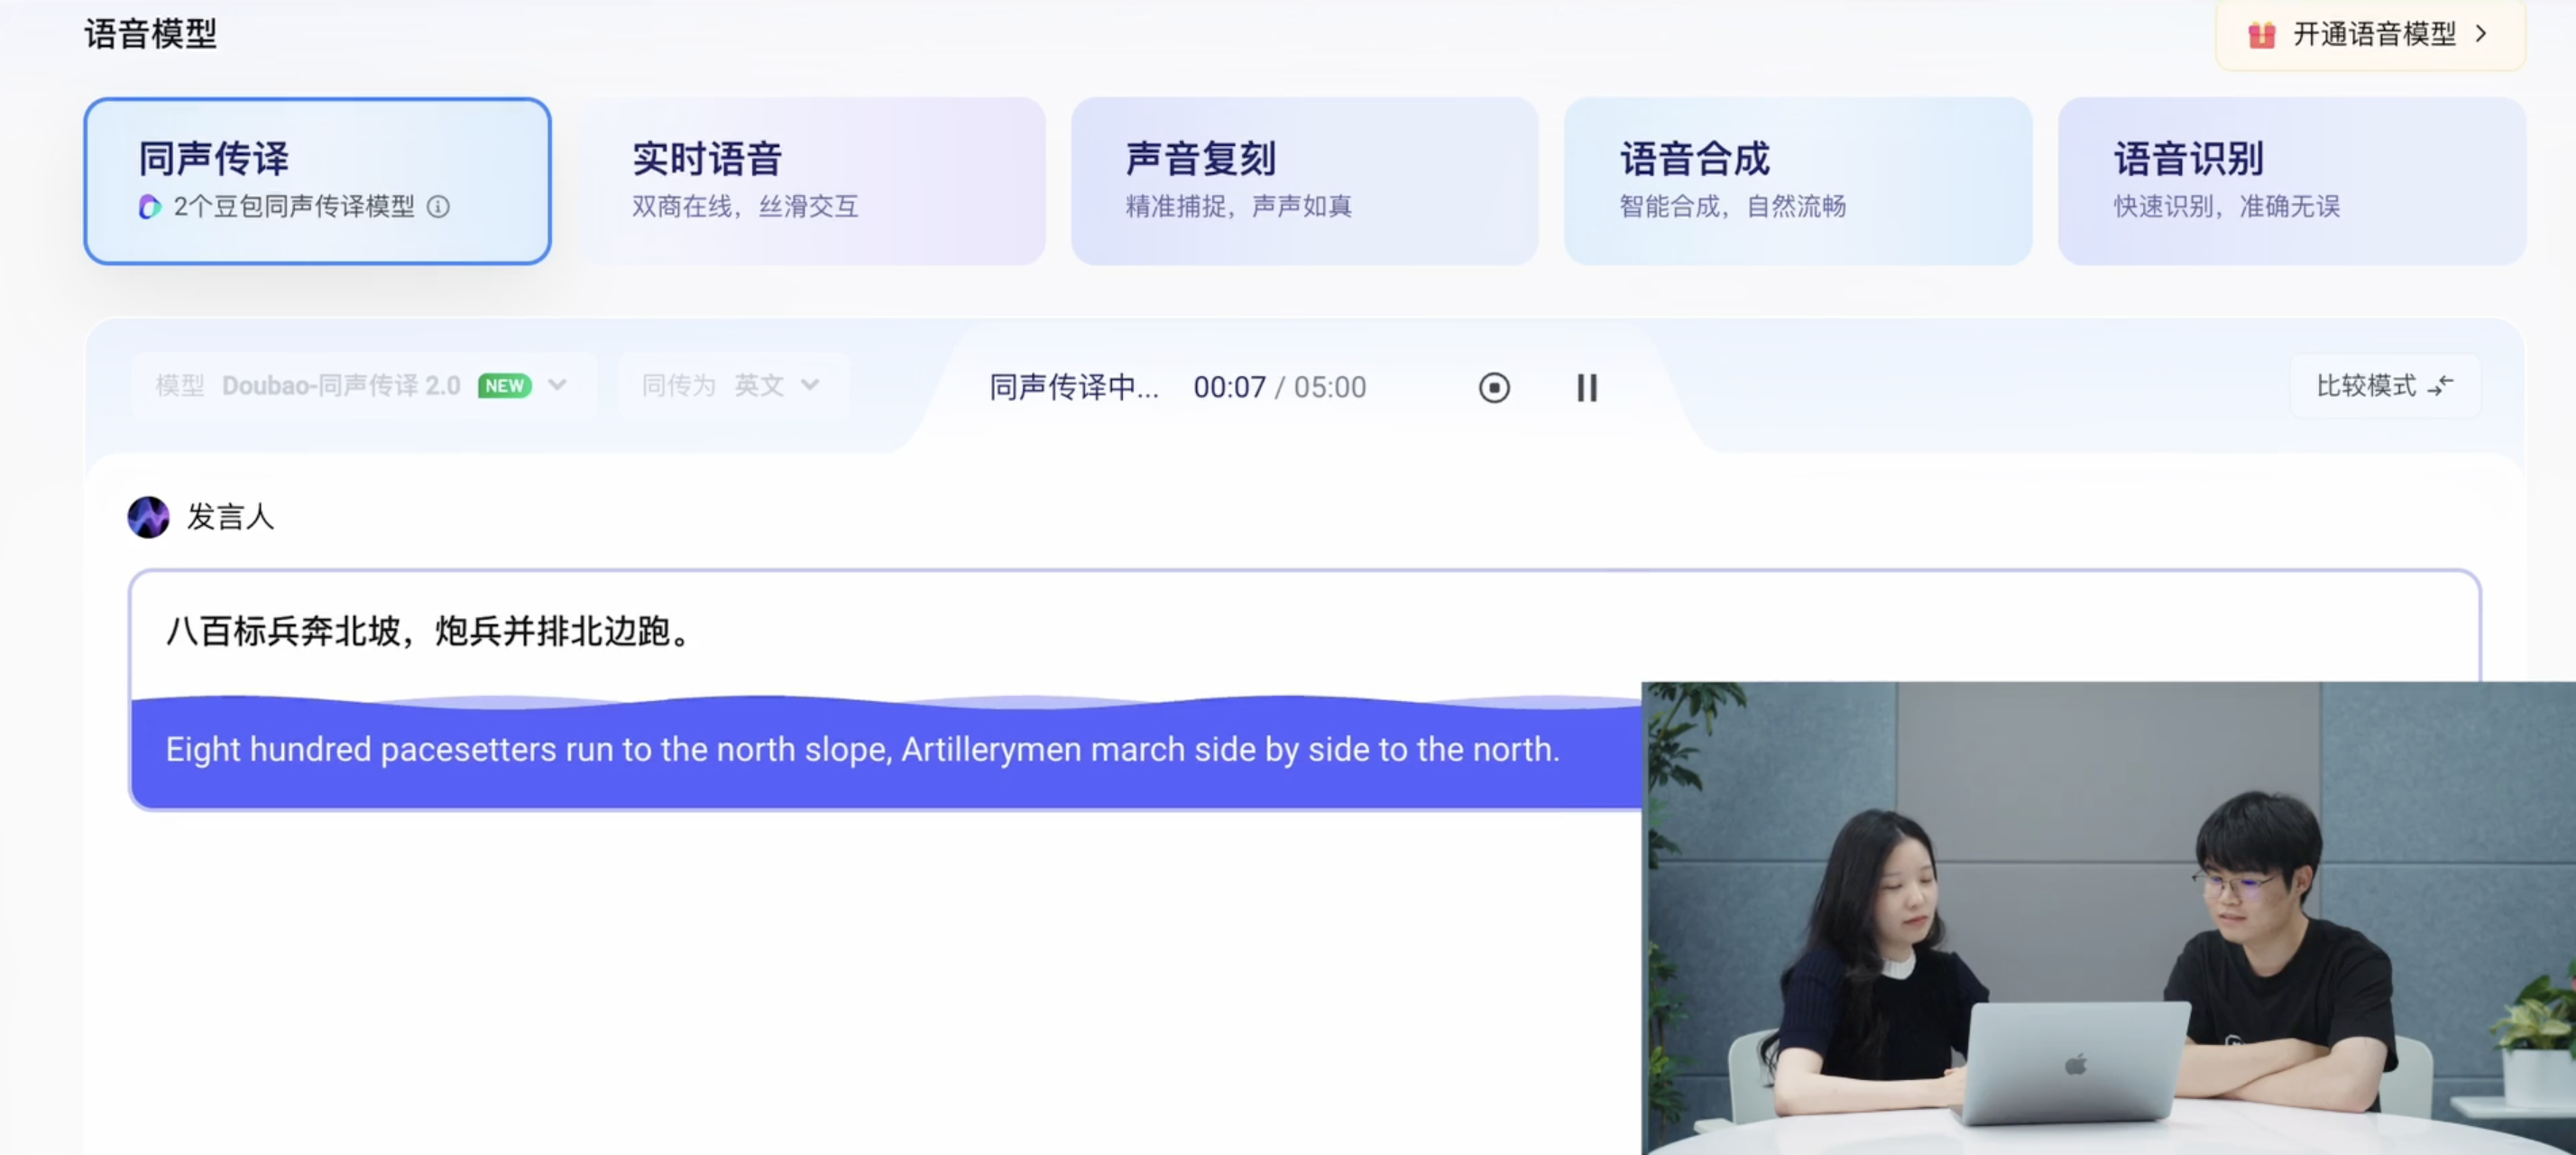Image resolution: width=2576 pixels, height=1155 pixels.
Task: Open the 声音复刻 tab card
Action: pos(1304,181)
